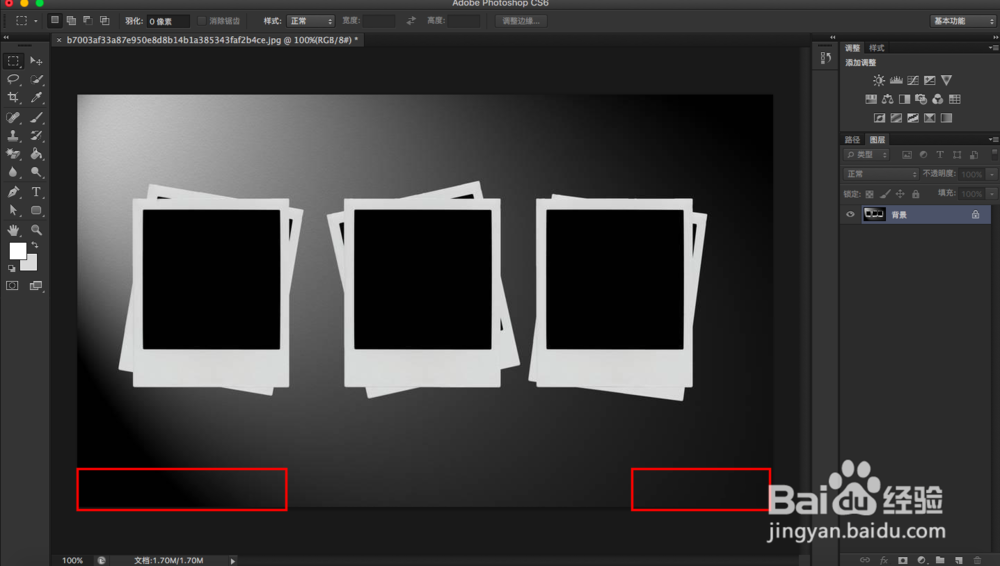The height and width of the screenshot is (566, 1000).
Task: Add a Black & White adjustment
Action: pos(904,99)
